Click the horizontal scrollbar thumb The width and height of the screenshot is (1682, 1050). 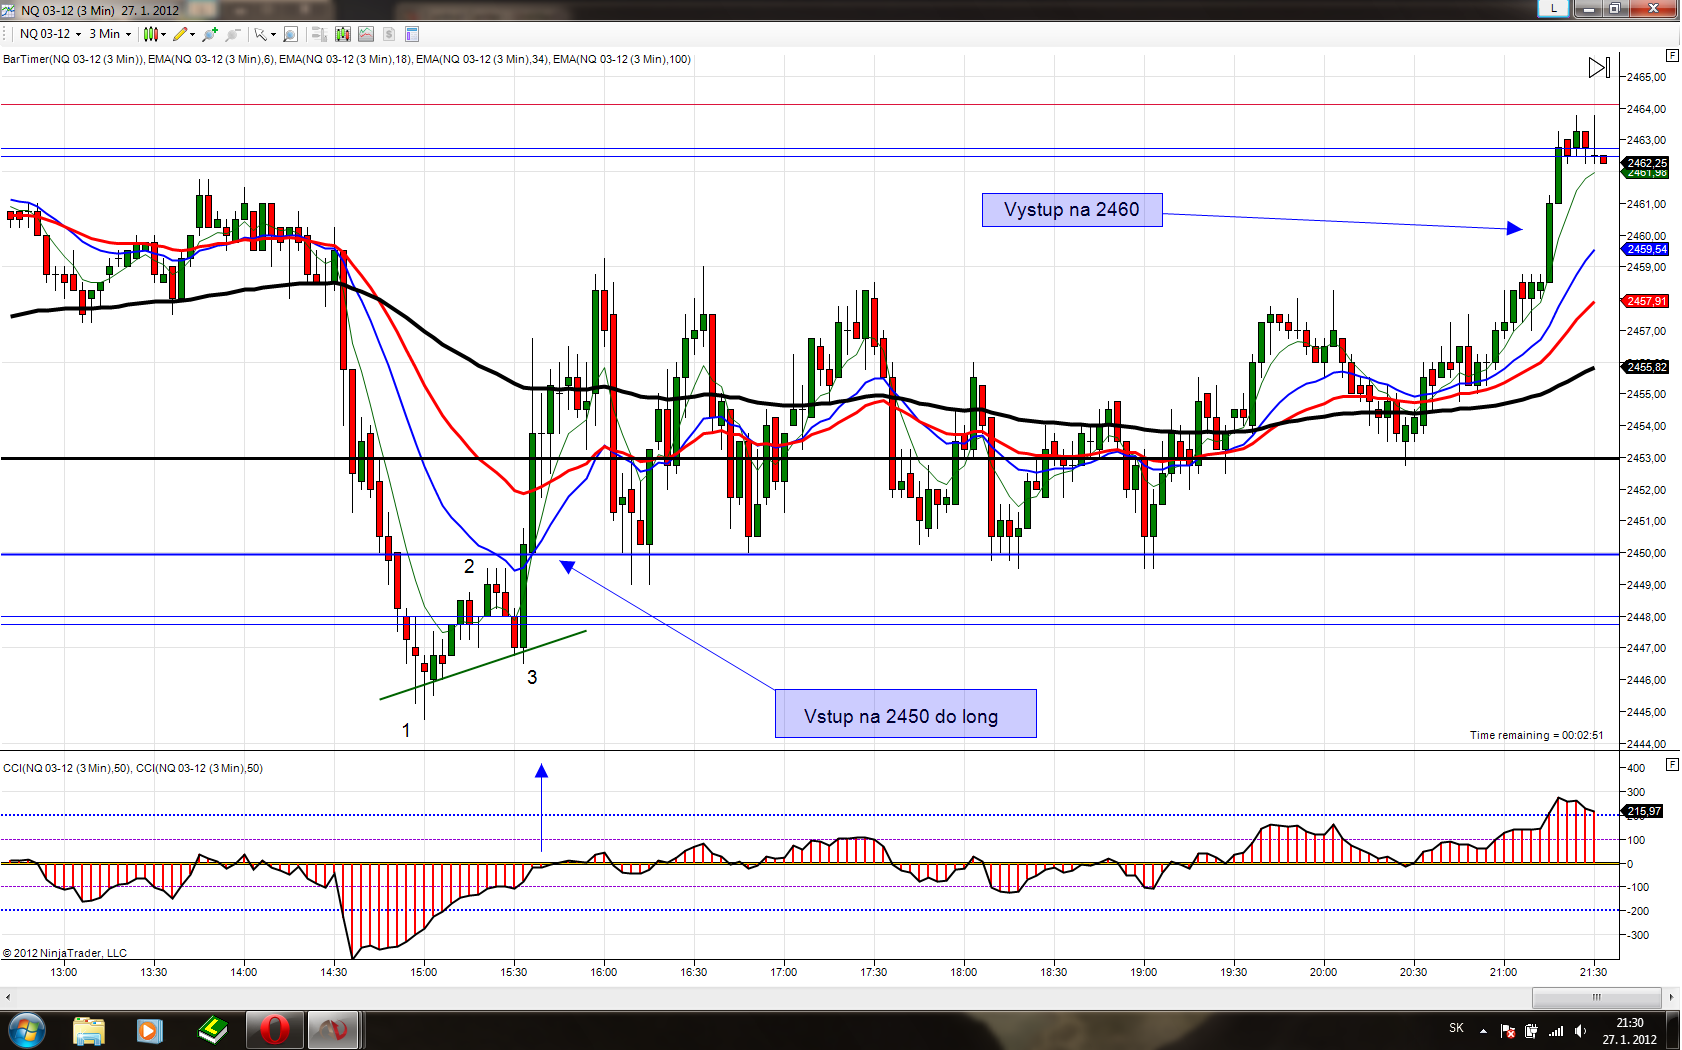(x=1597, y=997)
